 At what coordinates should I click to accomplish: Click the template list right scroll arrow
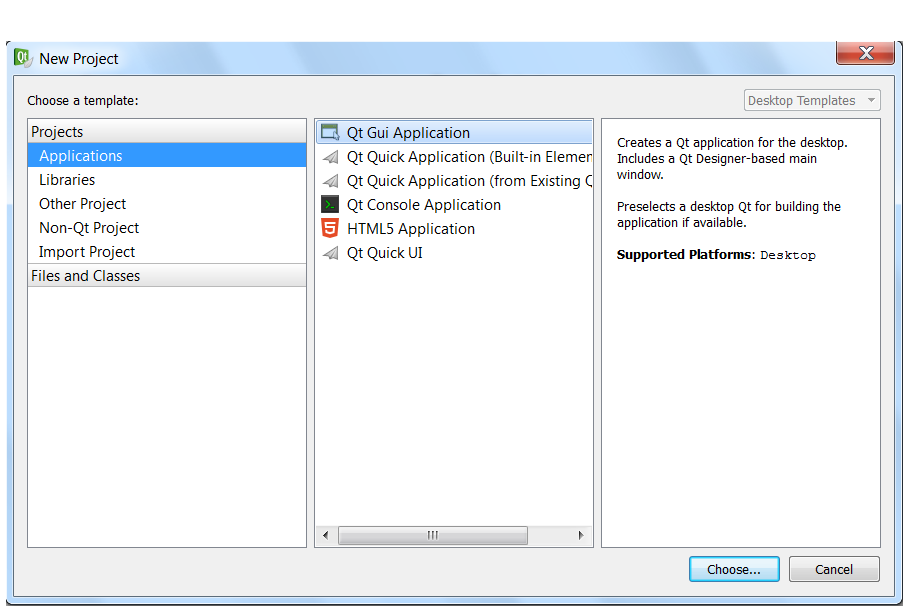[581, 535]
